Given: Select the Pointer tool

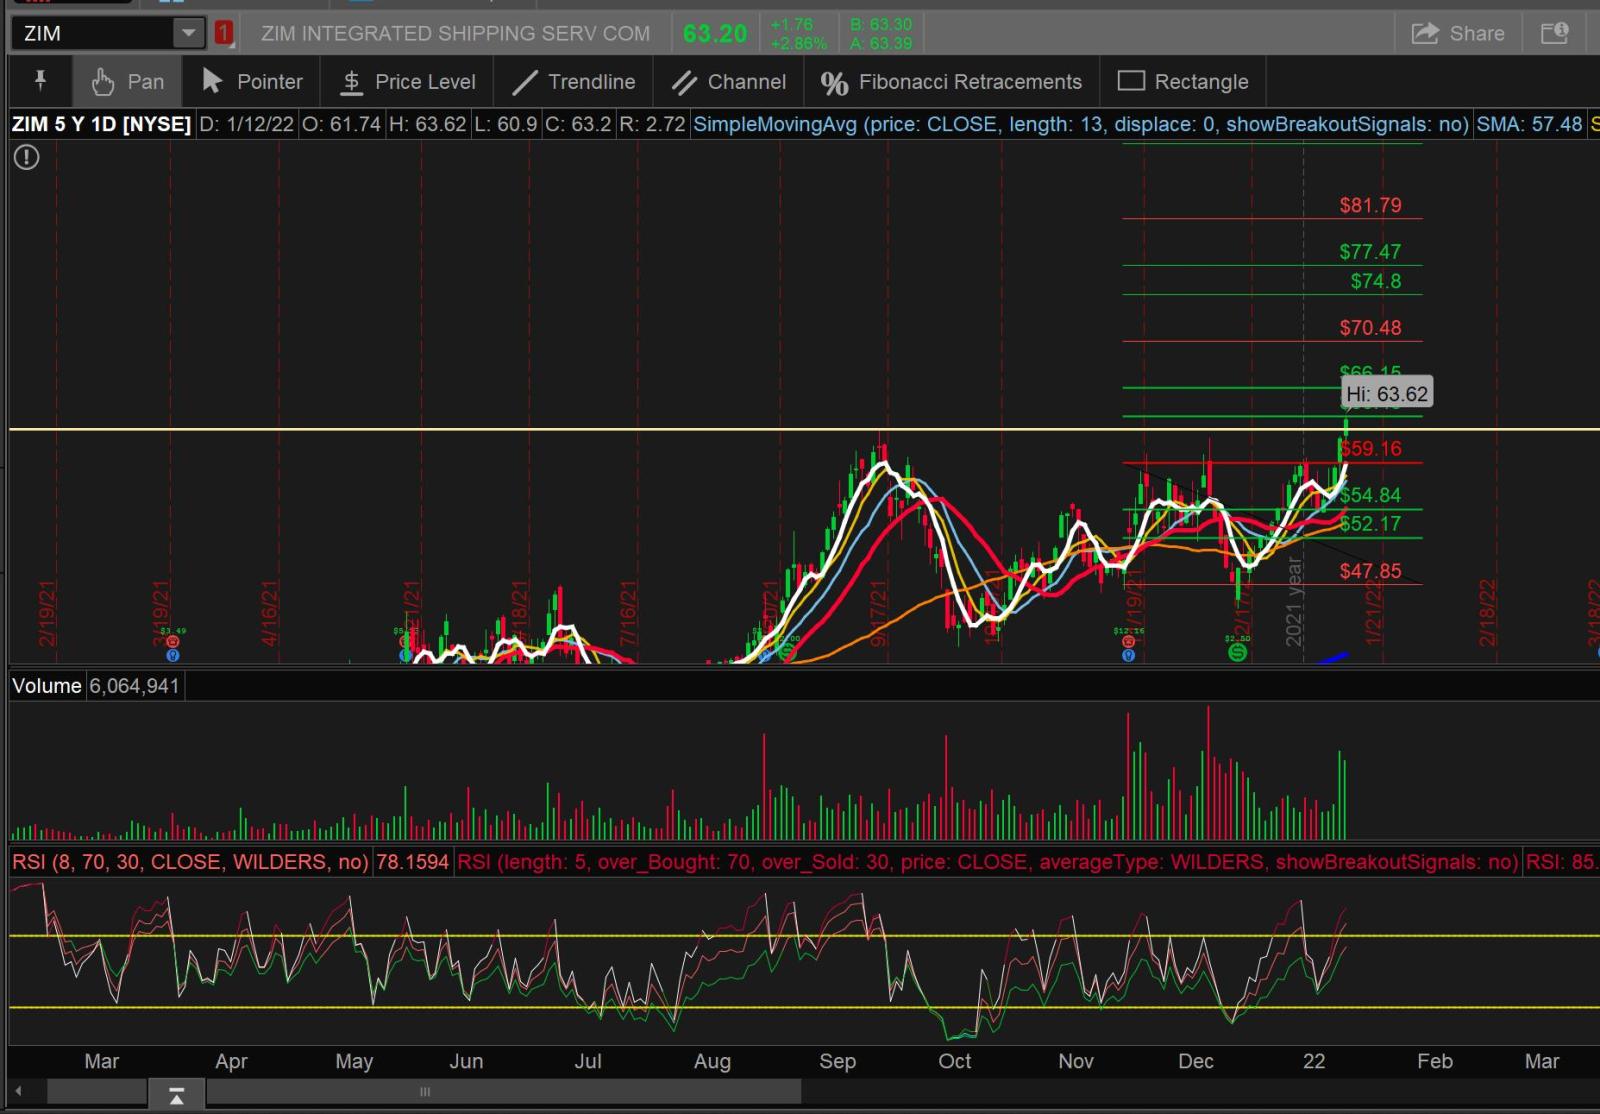Looking at the screenshot, I should (x=252, y=82).
